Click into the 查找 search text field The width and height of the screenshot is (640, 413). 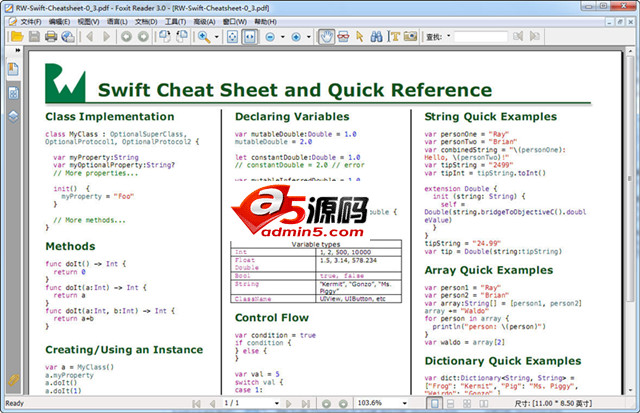coord(480,37)
